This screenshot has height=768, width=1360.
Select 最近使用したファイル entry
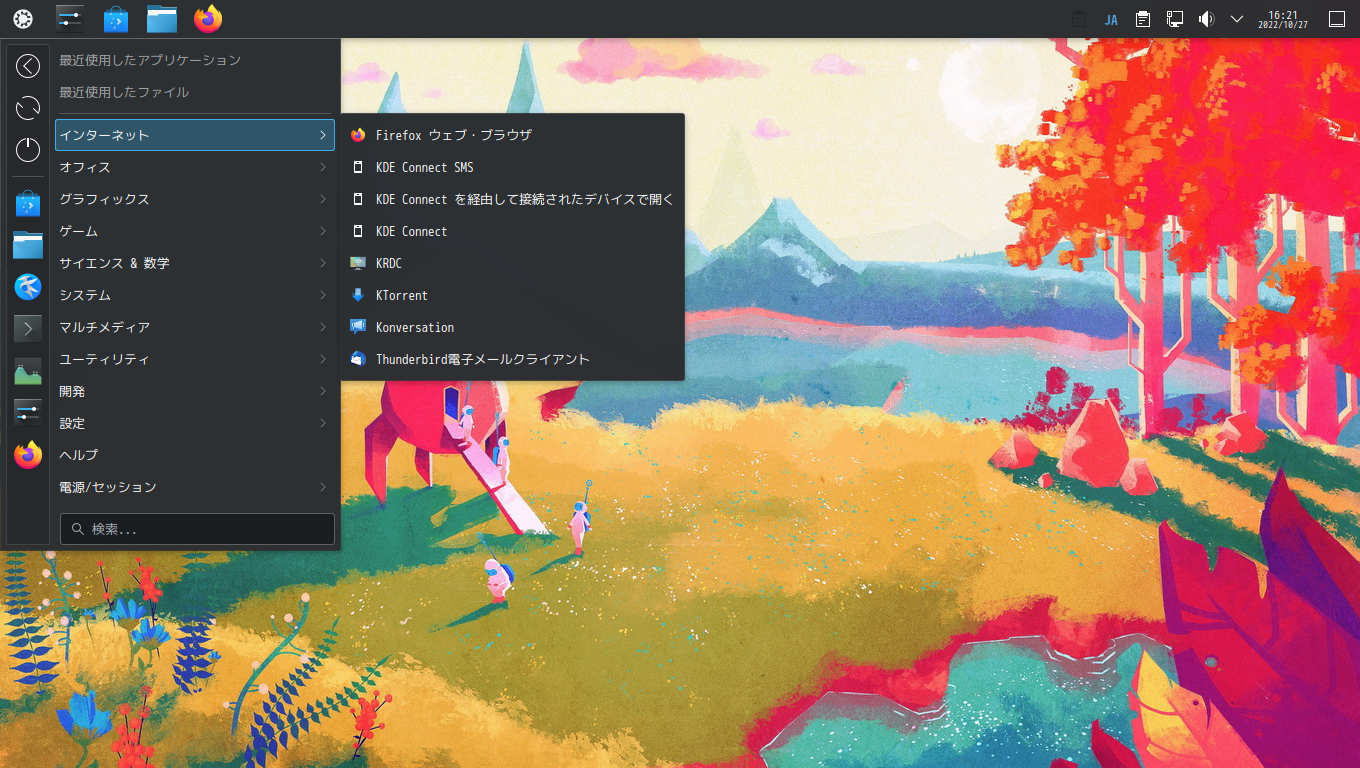194,92
